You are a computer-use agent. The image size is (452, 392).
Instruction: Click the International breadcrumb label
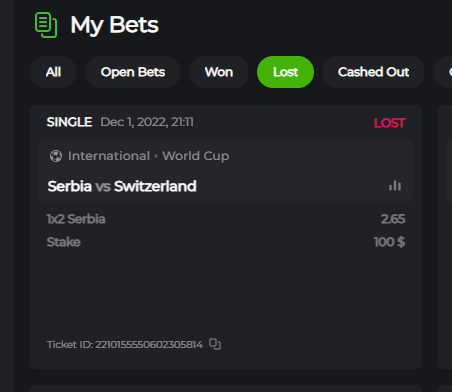click(x=109, y=156)
